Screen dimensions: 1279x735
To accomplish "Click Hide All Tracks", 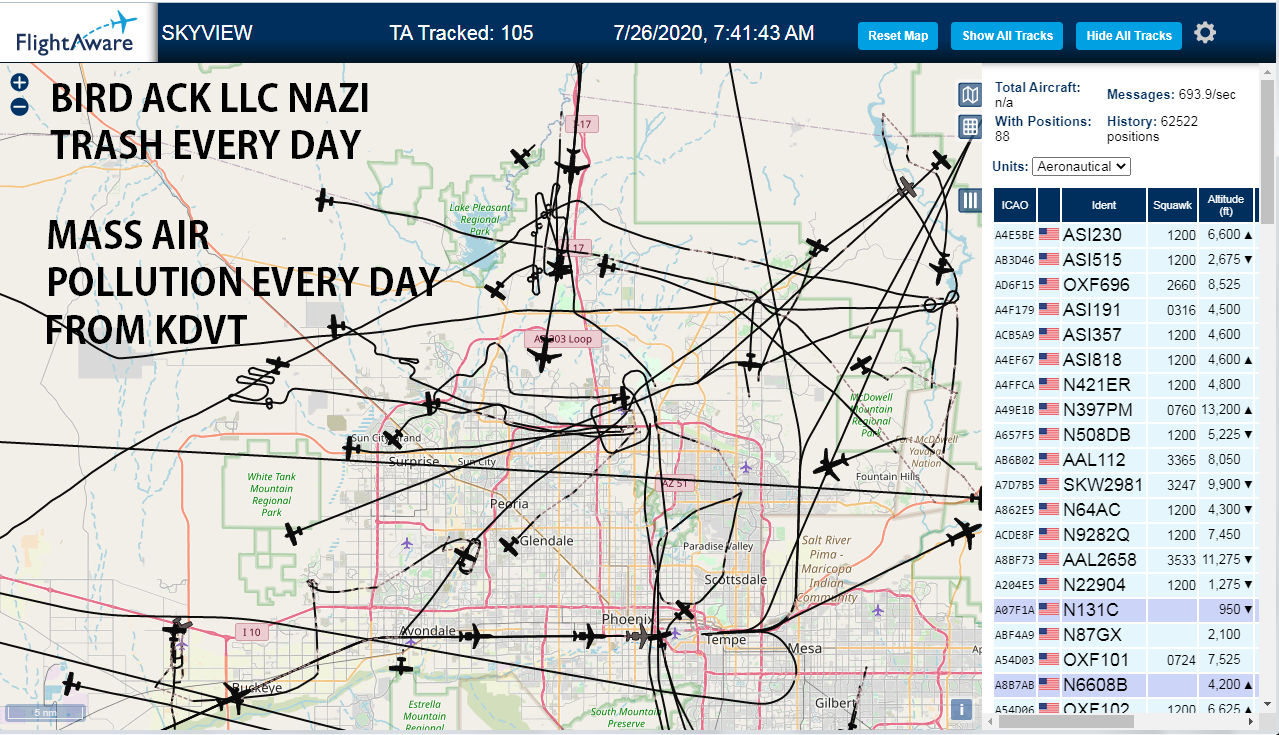I will click(1129, 36).
